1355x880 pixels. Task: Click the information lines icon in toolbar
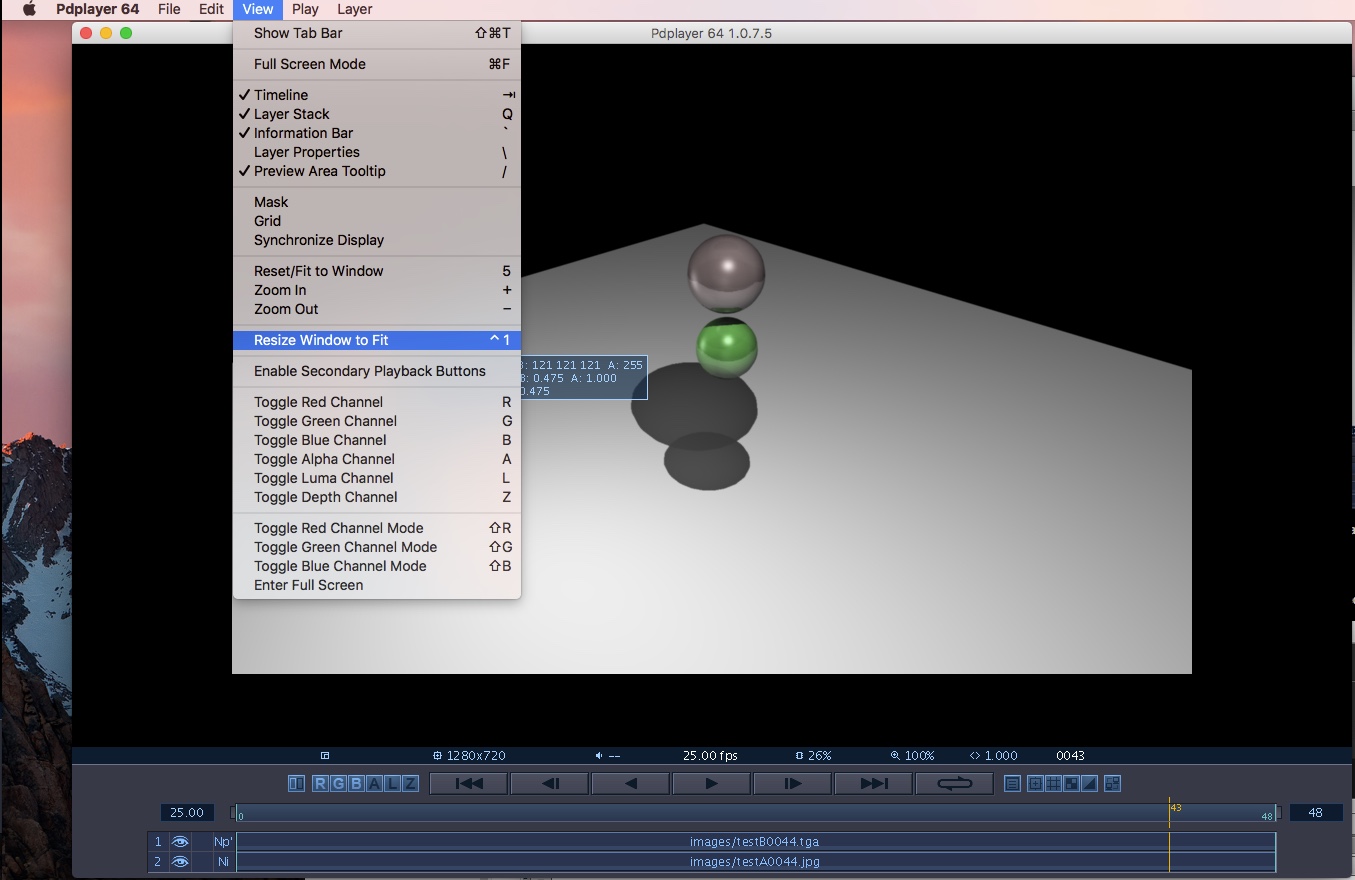[x=1013, y=784]
